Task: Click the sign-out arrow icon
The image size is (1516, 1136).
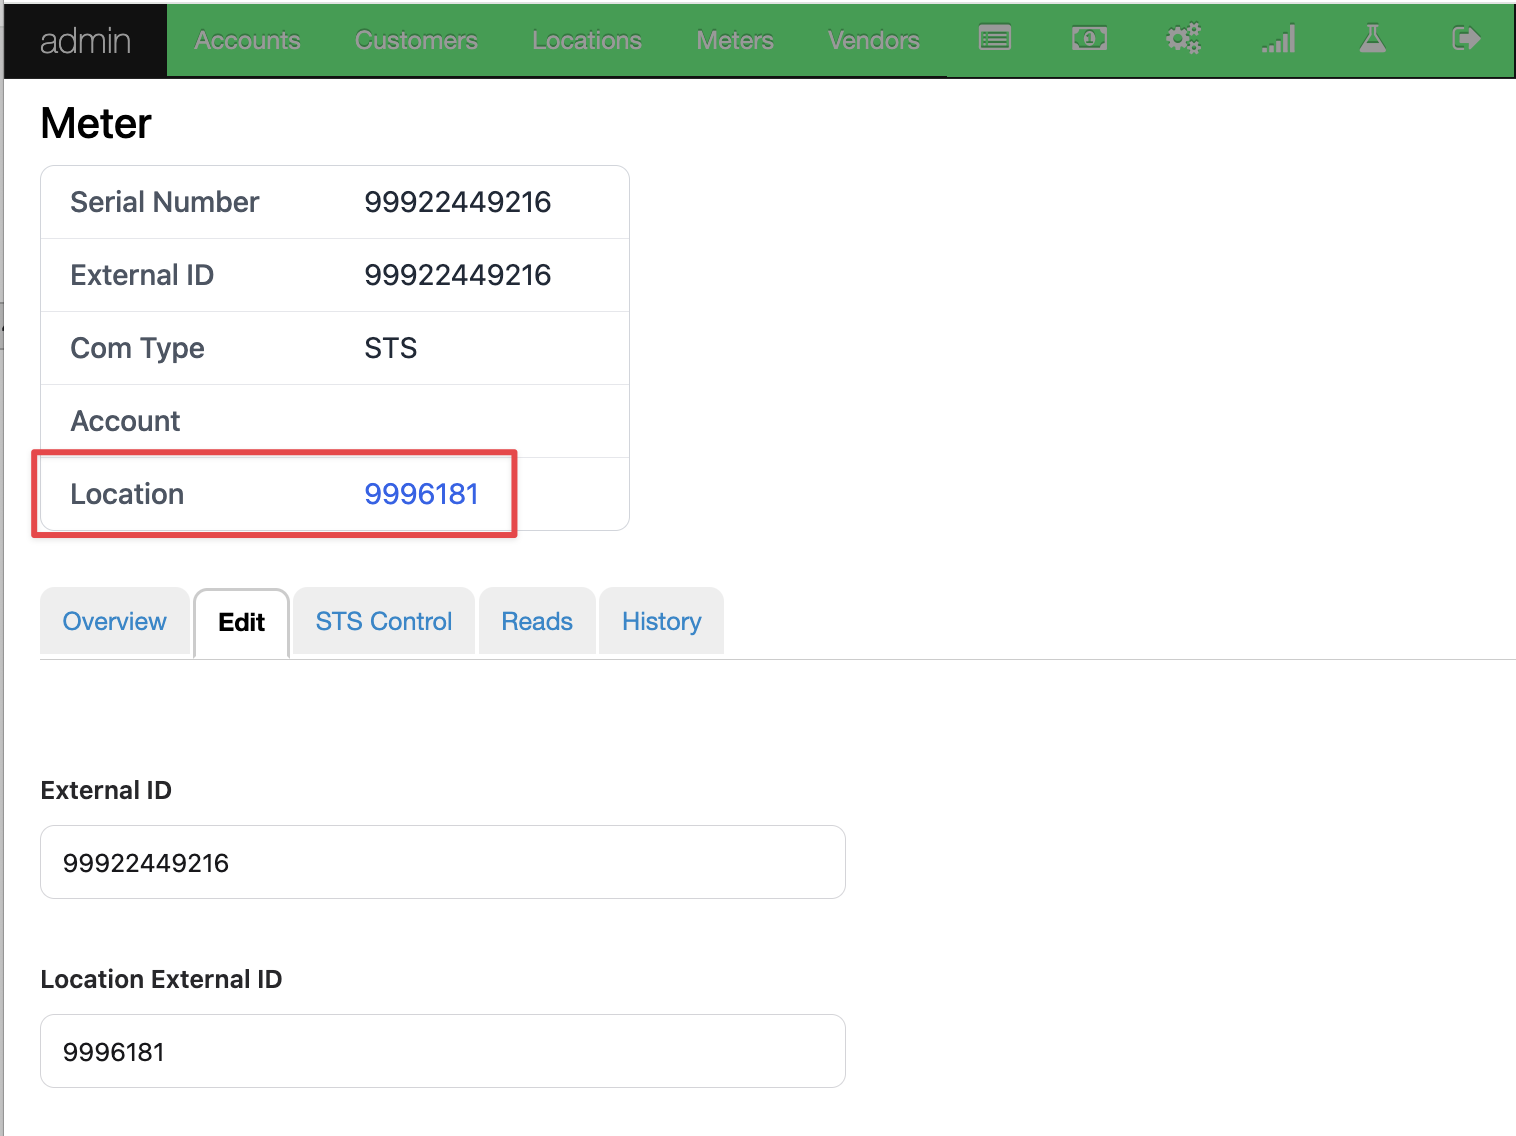Action: 1465,39
